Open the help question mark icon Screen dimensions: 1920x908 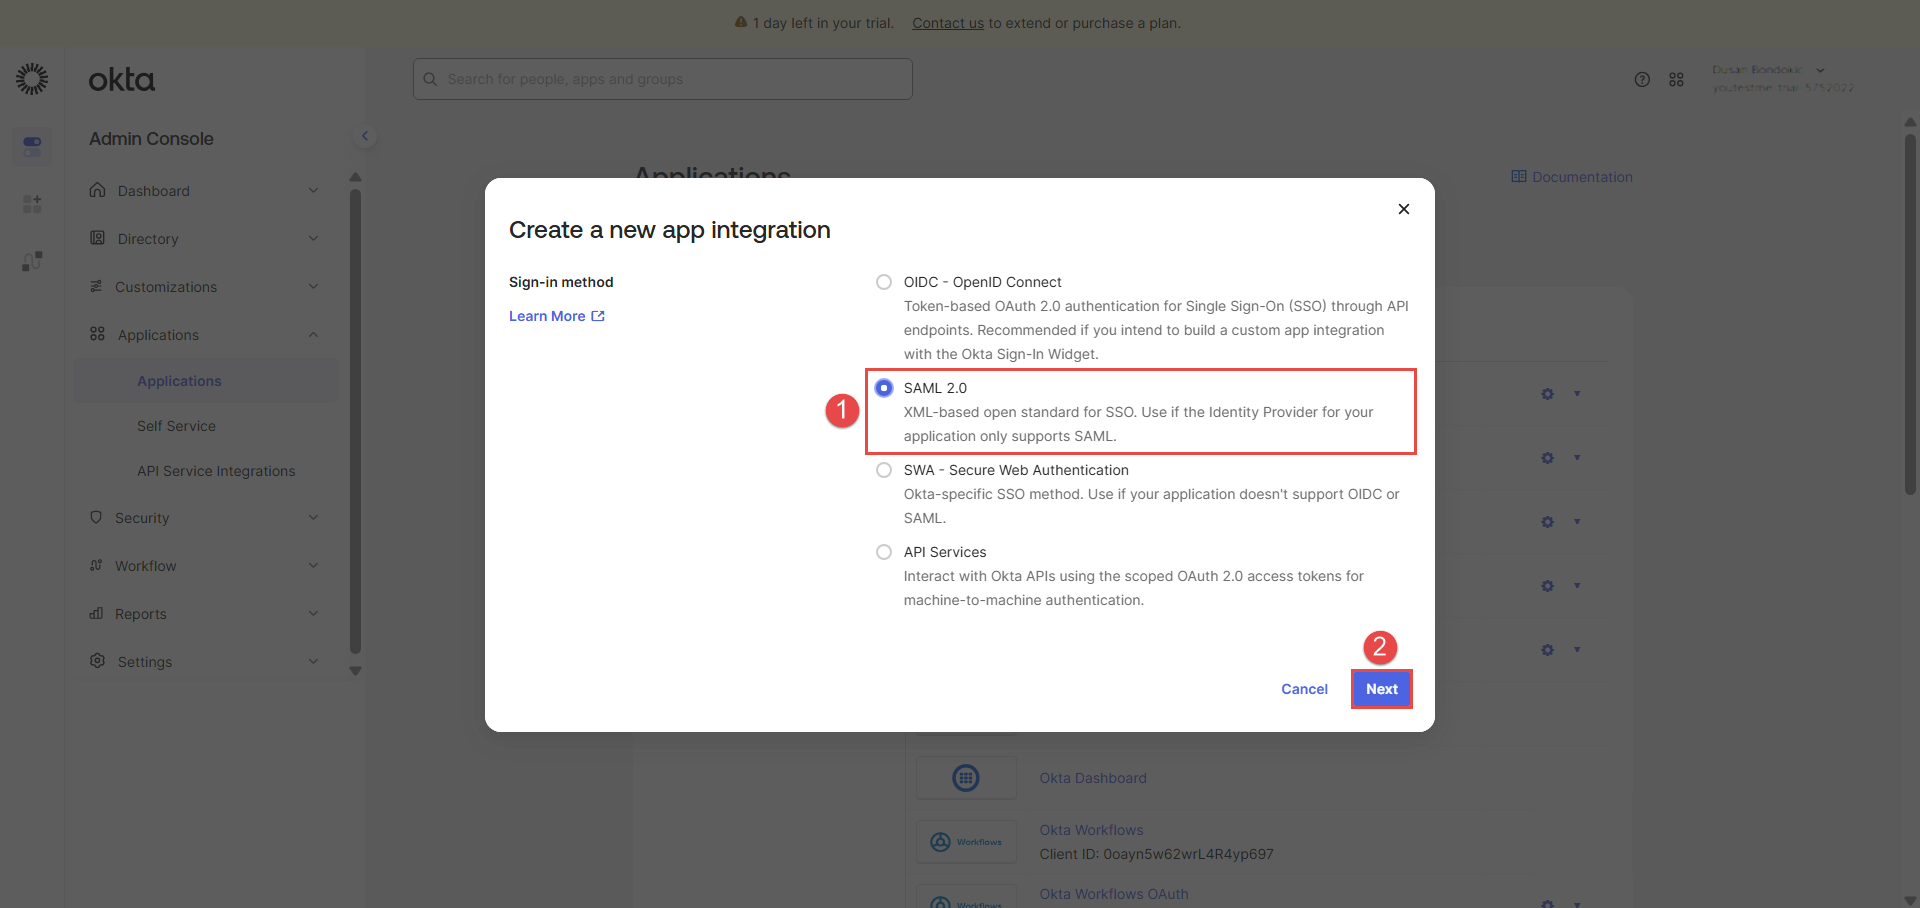click(1642, 80)
